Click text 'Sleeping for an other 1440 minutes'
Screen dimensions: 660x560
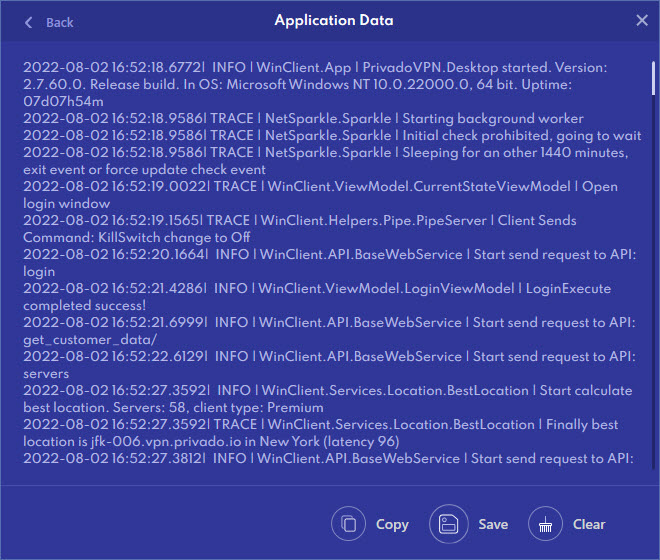click(515, 152)
